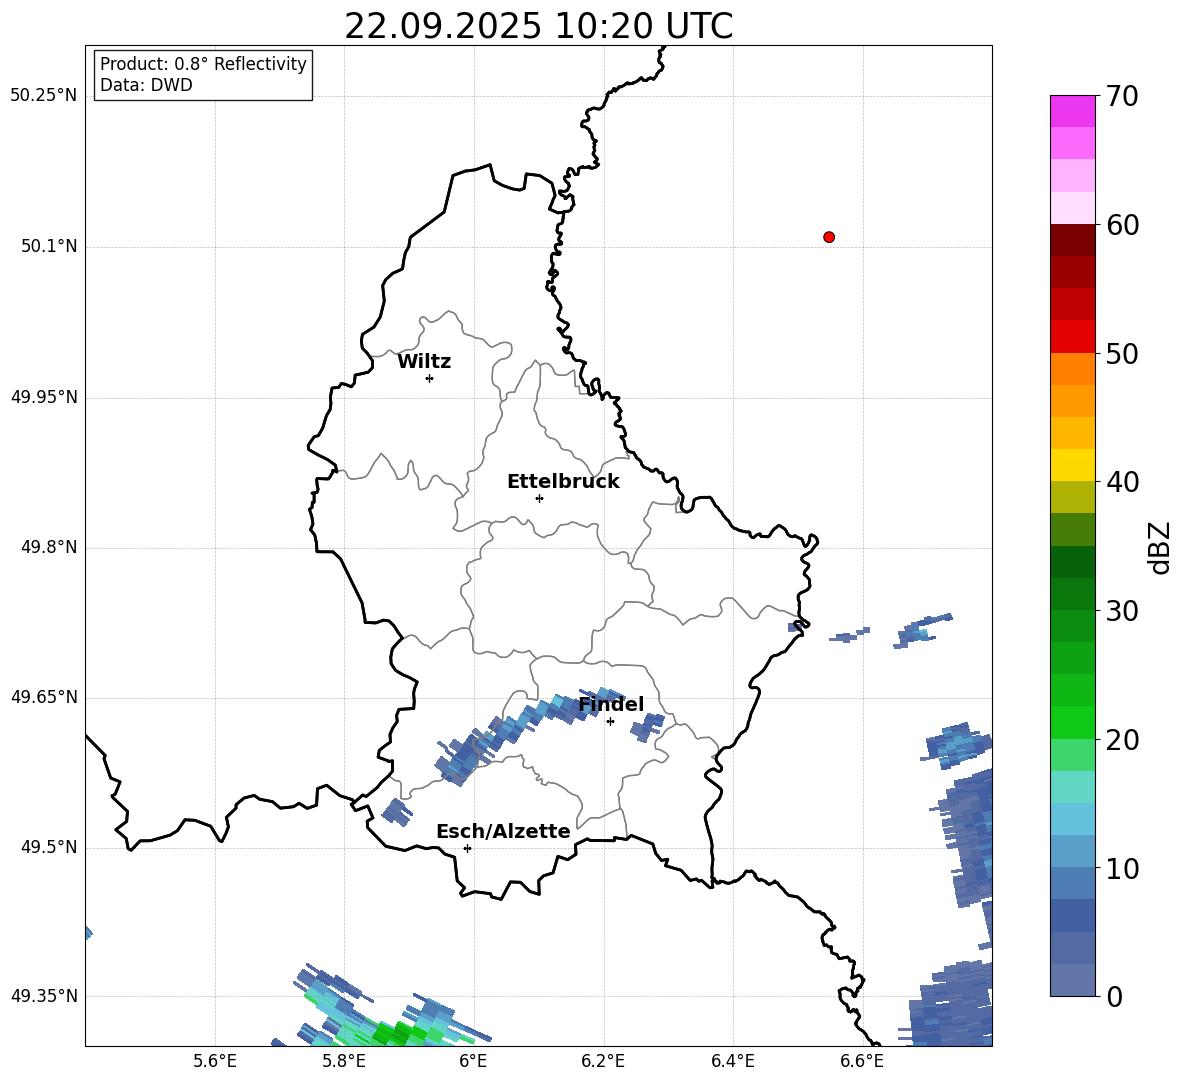
Task: Click the Ettelbruck station cross marker
Action: [x=539, y=498]
